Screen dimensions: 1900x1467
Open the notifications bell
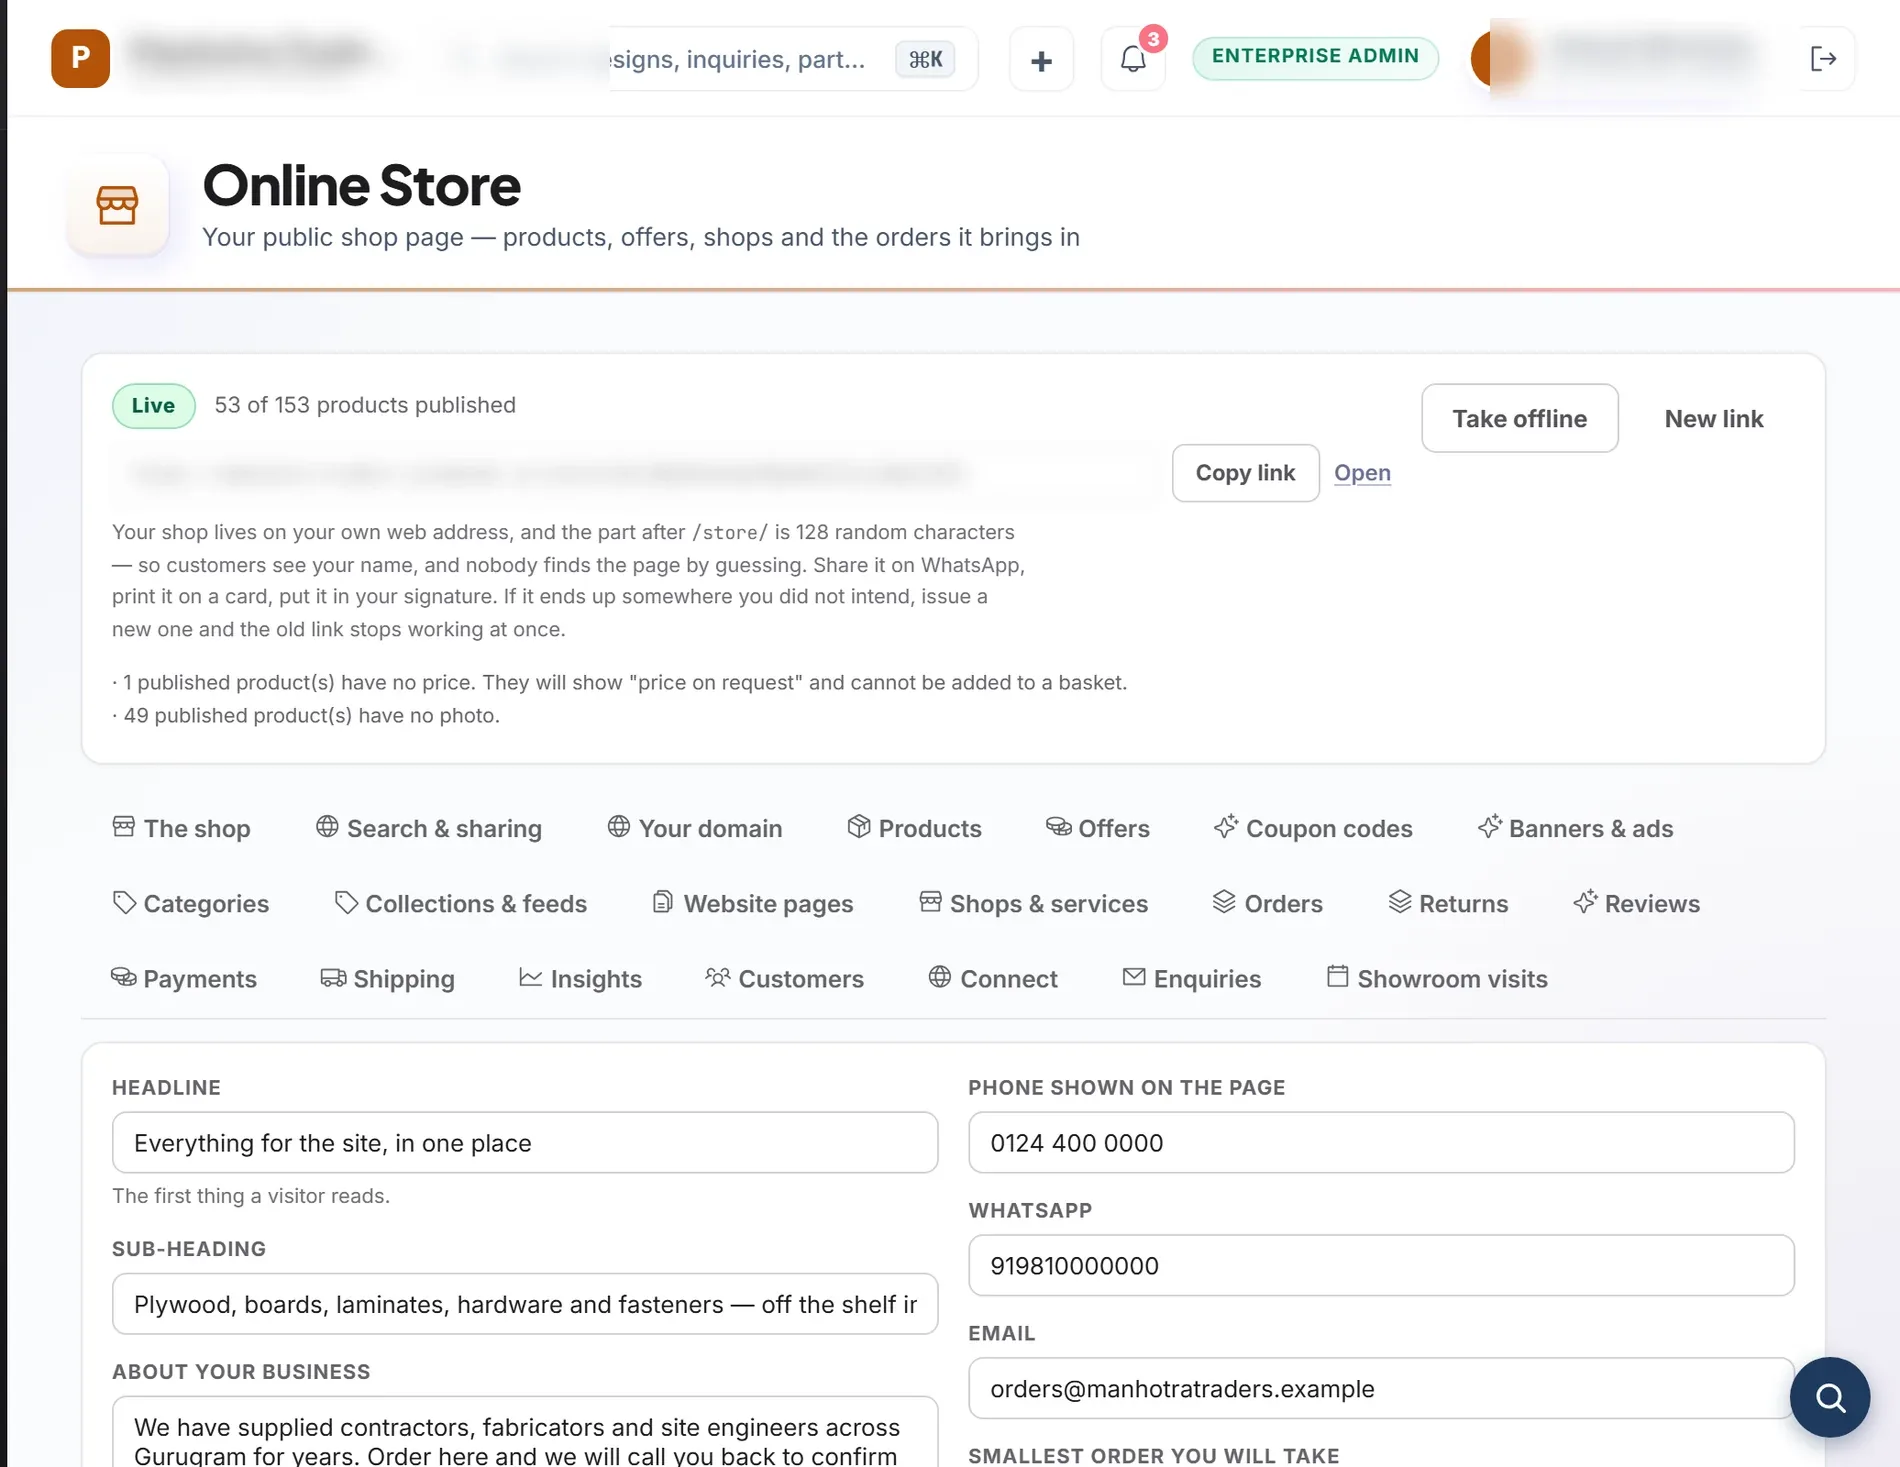[1133, 60]
